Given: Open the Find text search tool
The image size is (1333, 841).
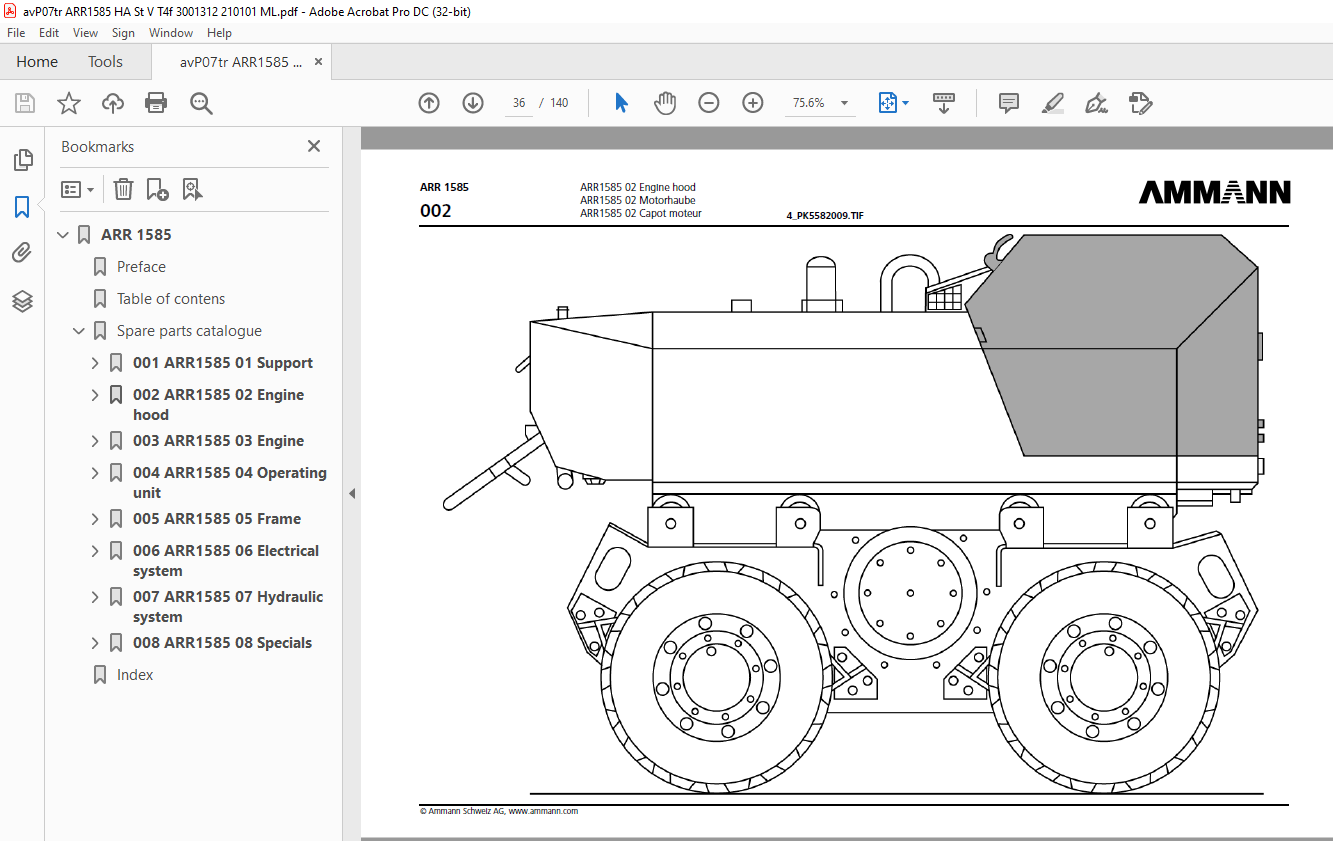Looking at the screenshot, I should tap(201, 103).
